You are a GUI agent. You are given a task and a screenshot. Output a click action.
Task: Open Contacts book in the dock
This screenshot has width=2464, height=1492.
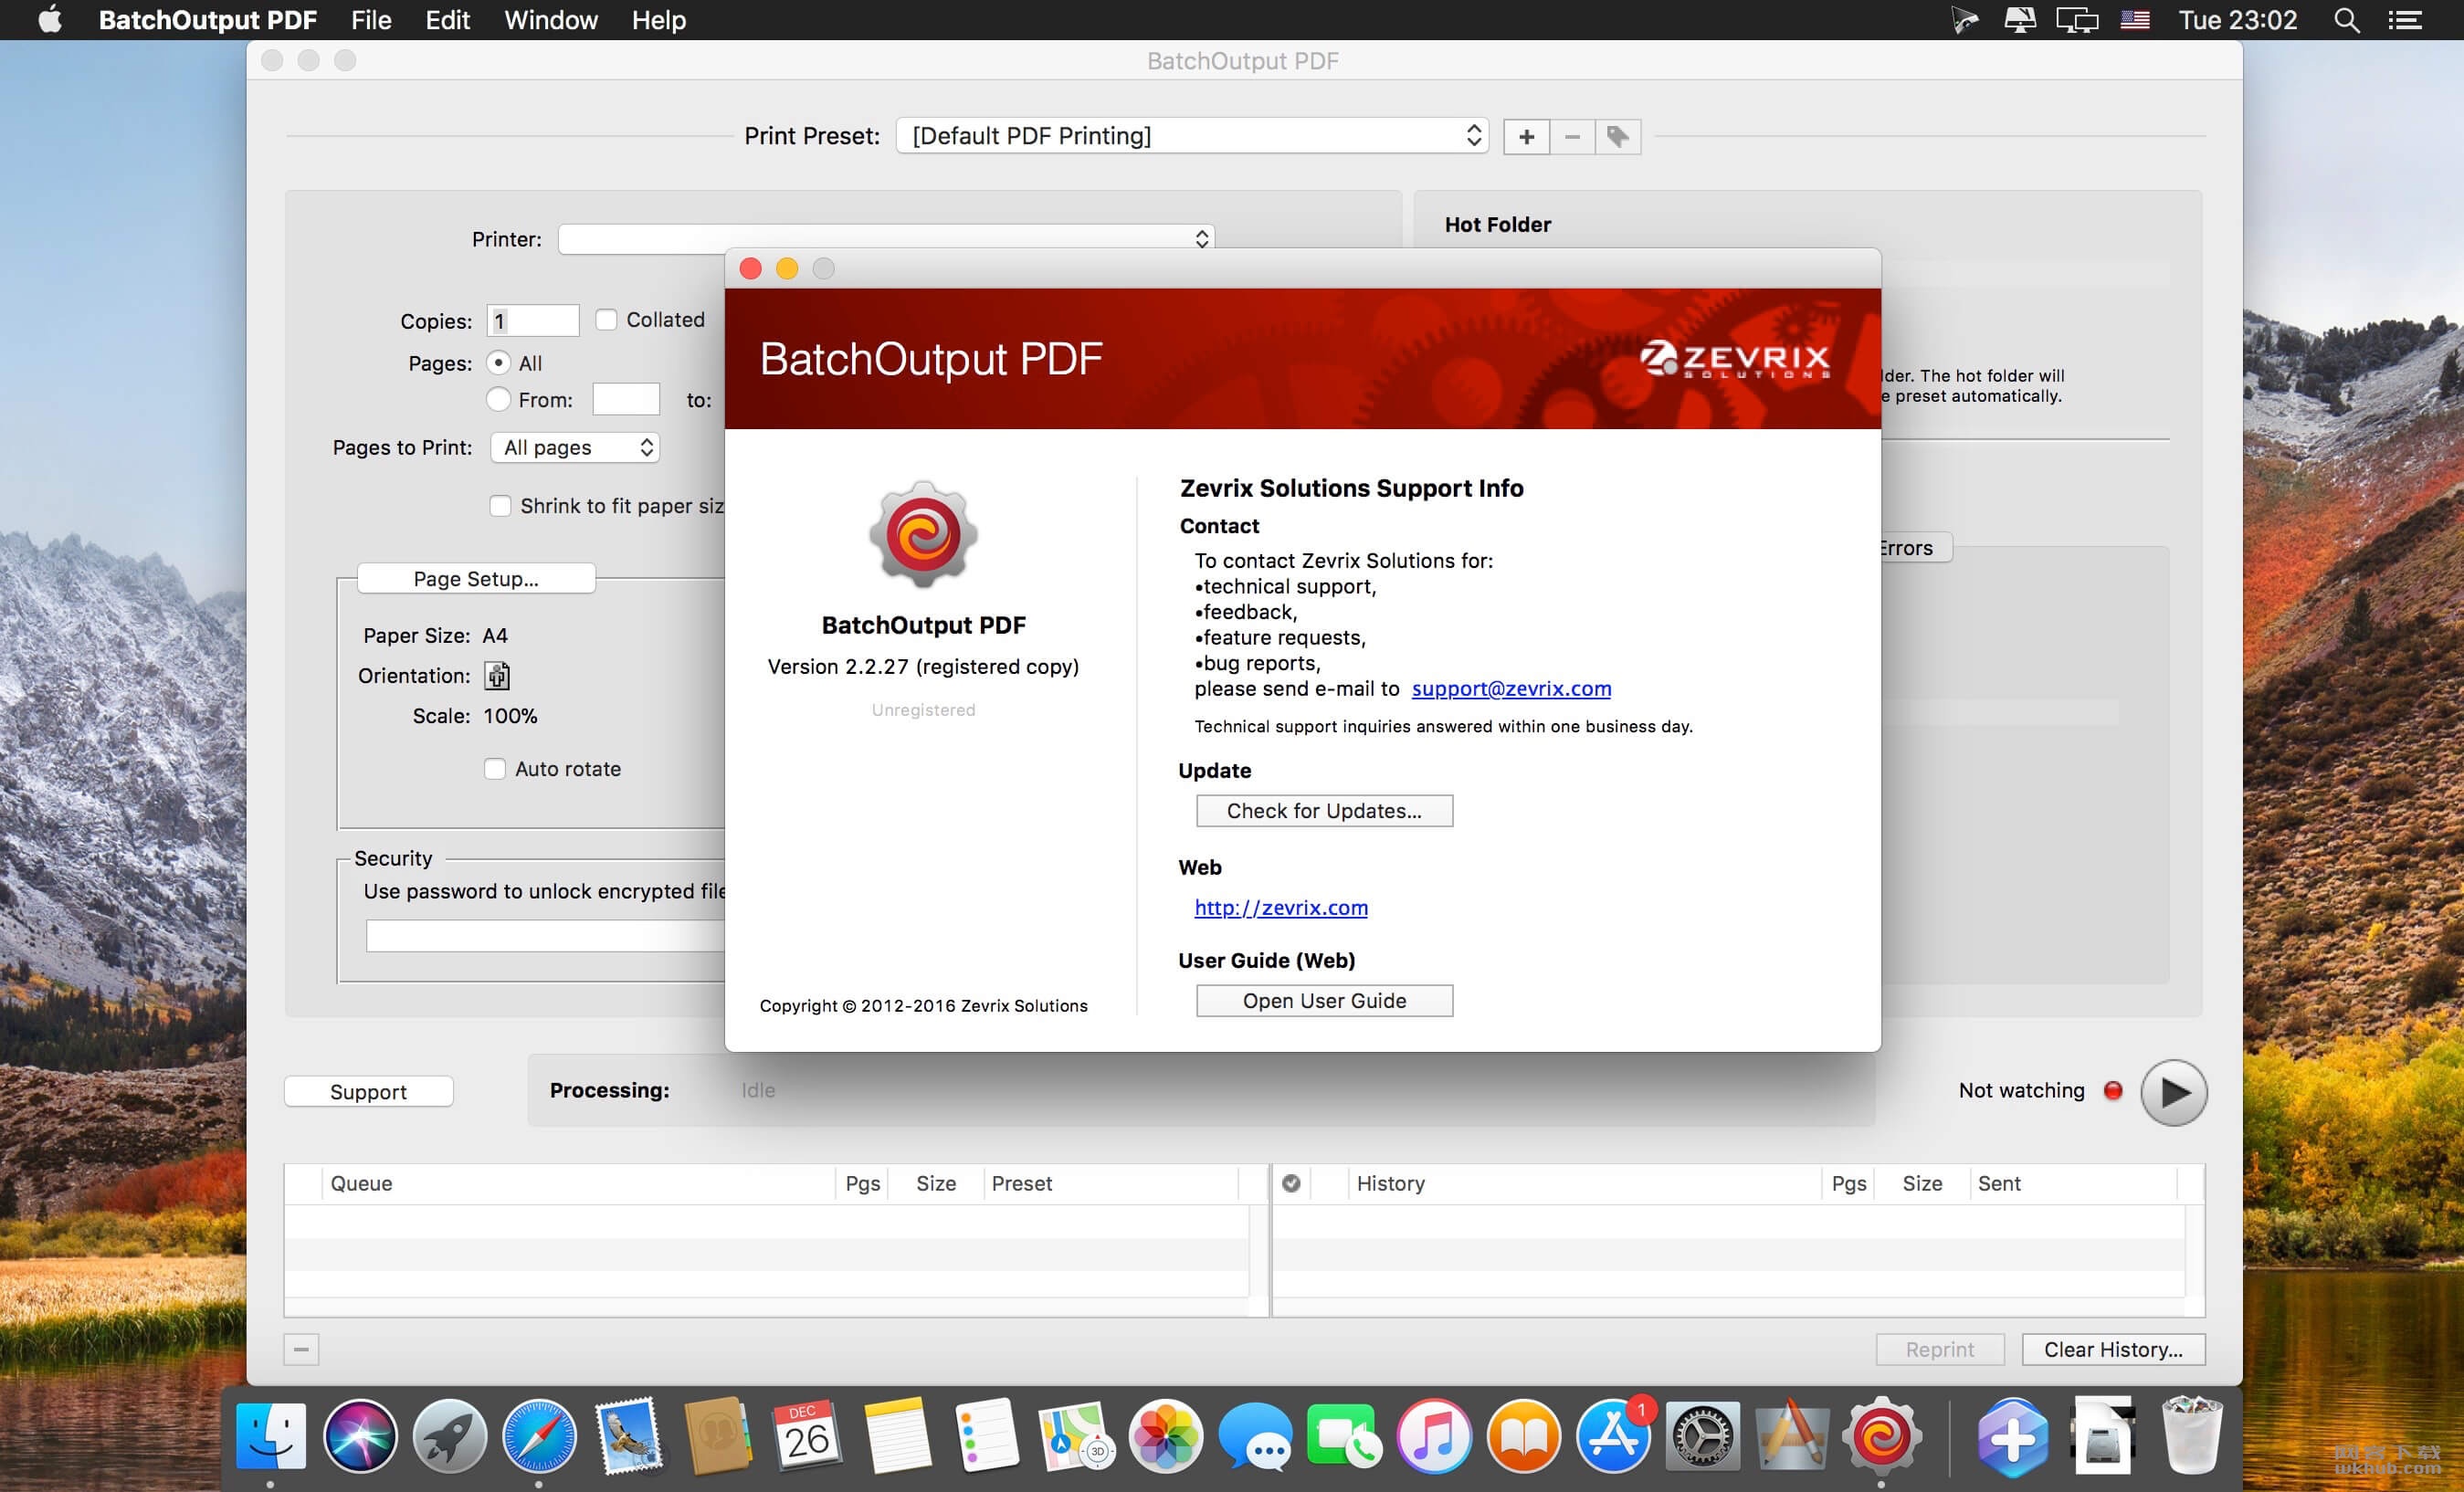718,1436
